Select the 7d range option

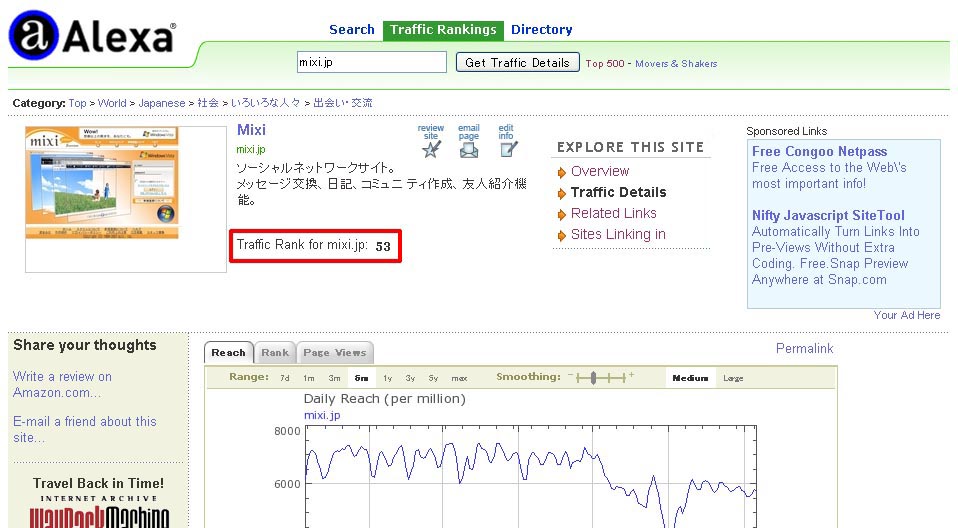pos(285,378)
